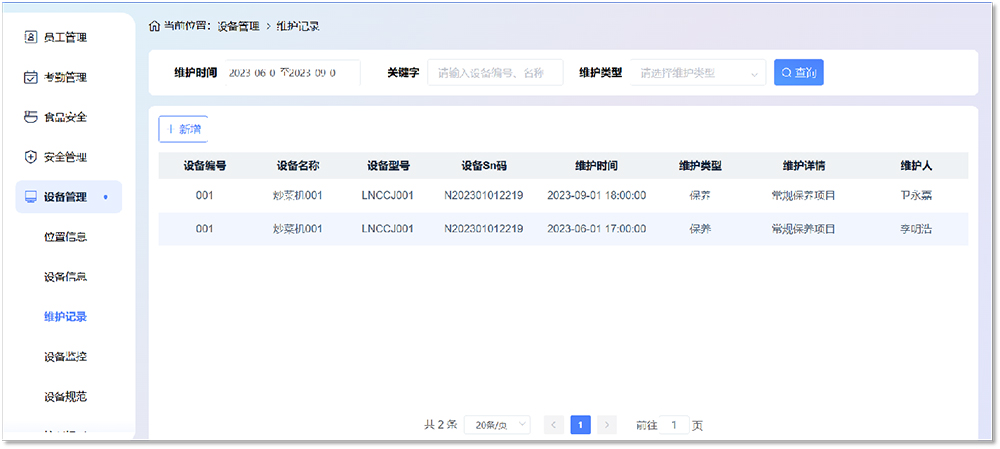Click LNCCJ001 in the 2023-09-01 row
The height and width of the screenshot is (449, 1000).
tap(388, 195)
